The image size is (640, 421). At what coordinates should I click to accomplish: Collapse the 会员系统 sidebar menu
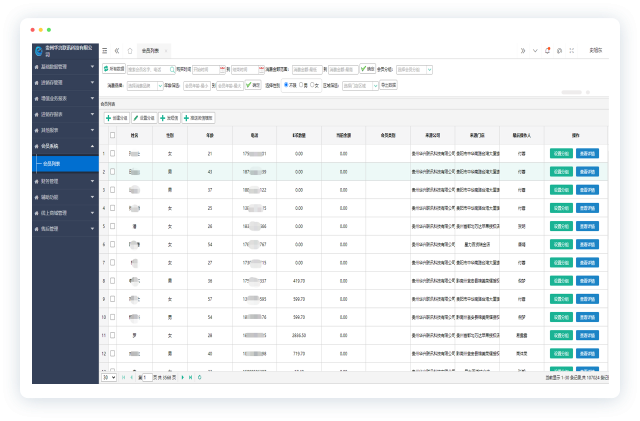tap(65, 146)
